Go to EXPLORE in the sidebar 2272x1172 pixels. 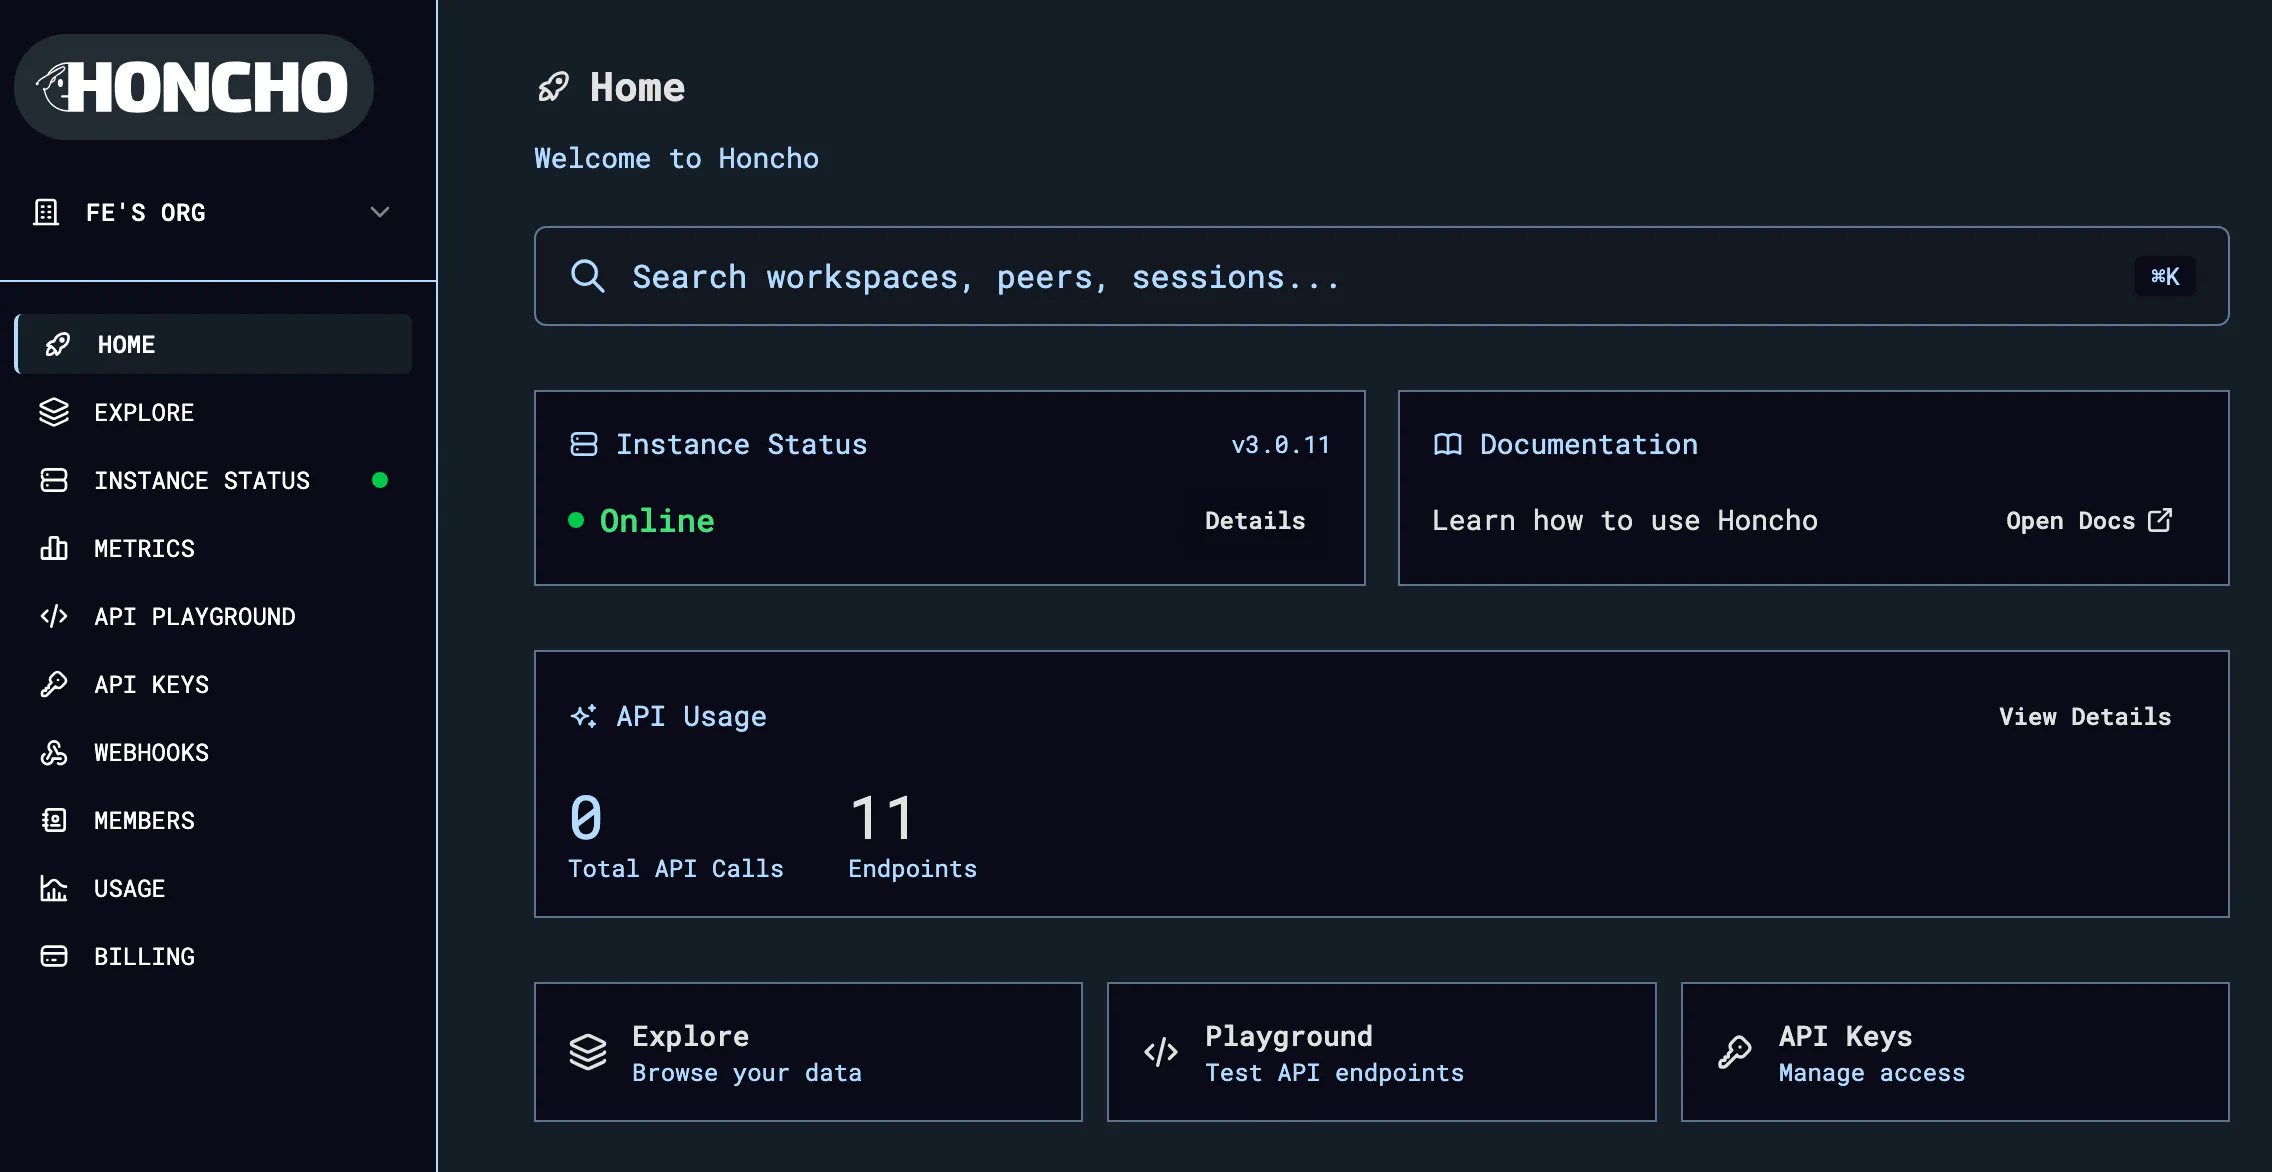coord(144,412)
